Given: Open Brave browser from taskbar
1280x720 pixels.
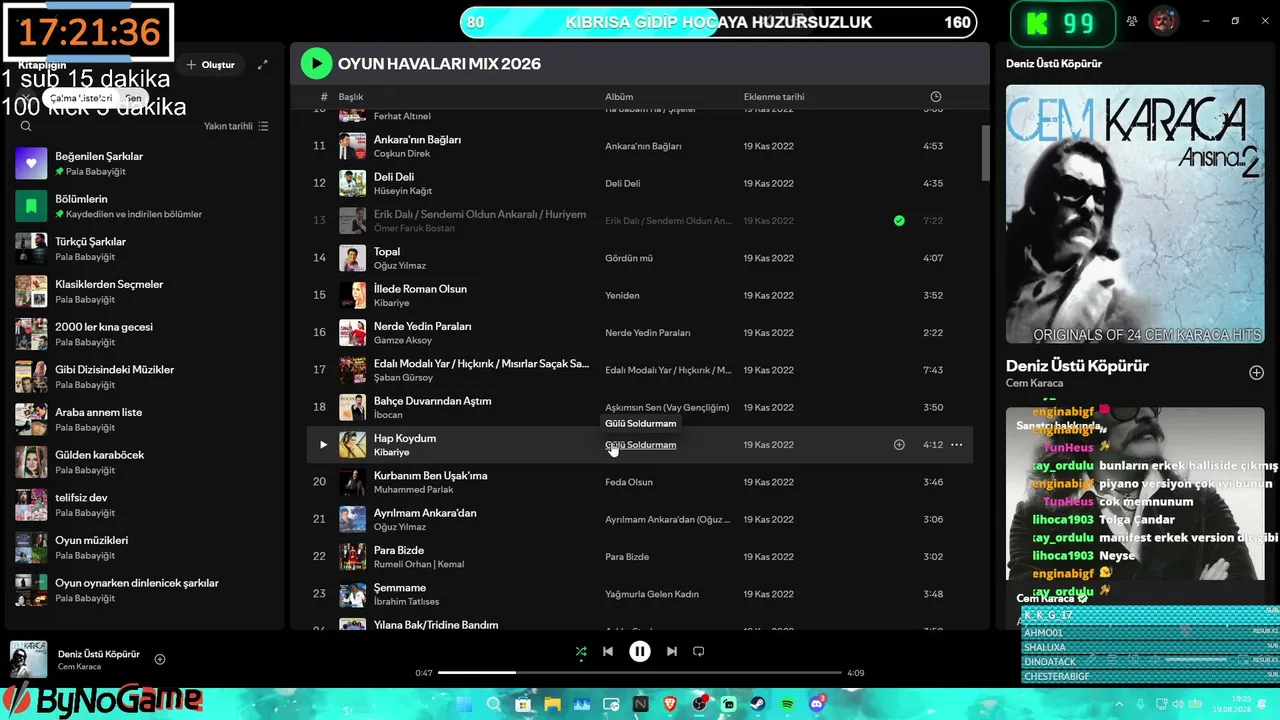Looking at the screenshot, I should click(x=670, y=705).
